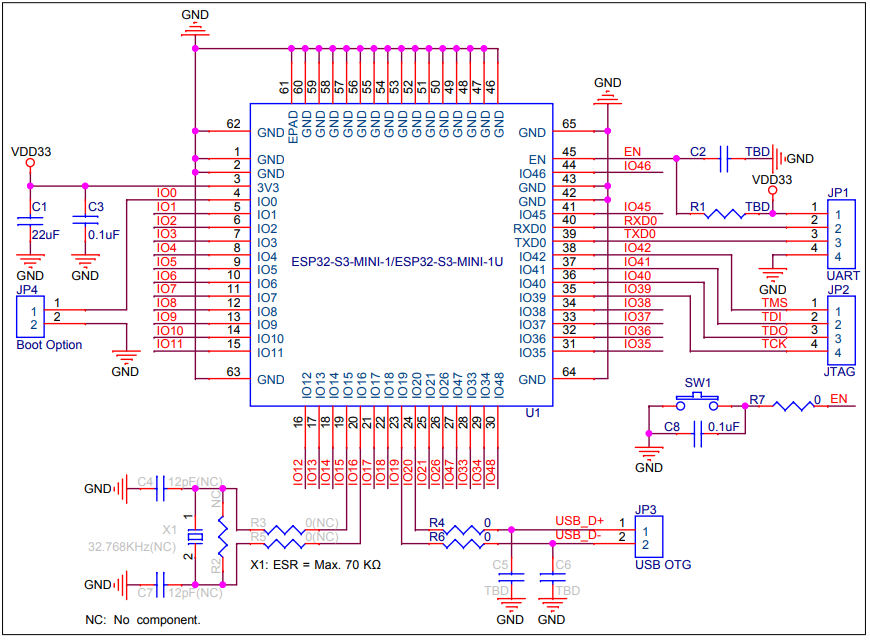Select the JP1 UART connector box
The image size is (870, 640).
point(841,234)
